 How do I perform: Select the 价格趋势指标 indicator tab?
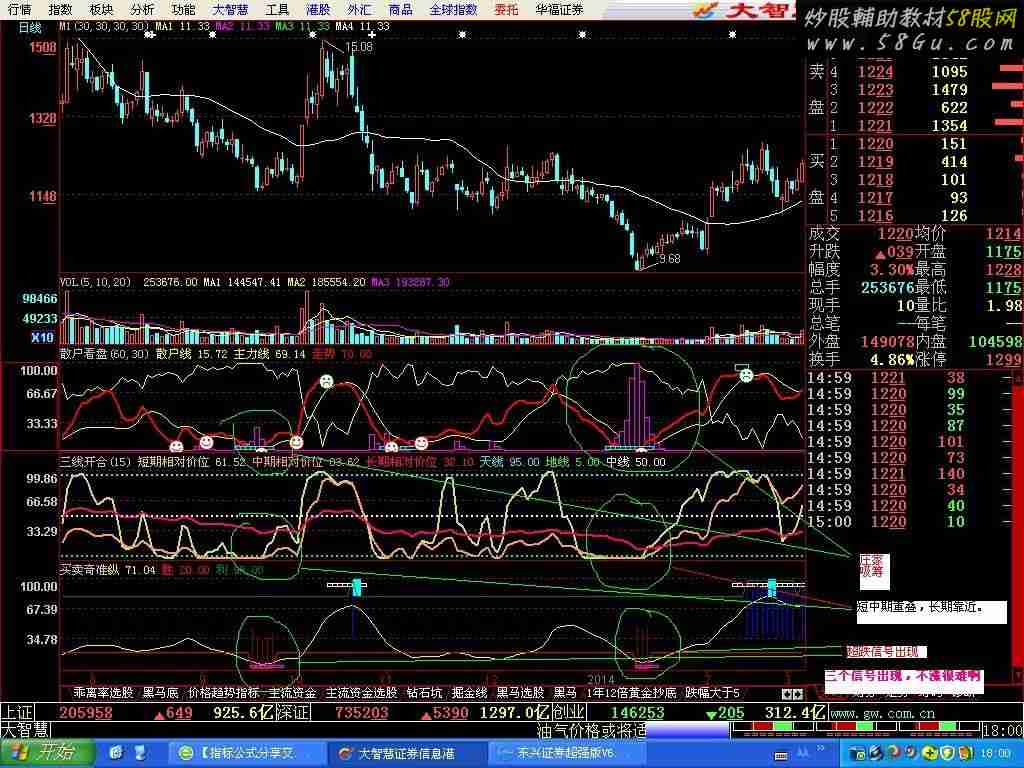point(223,693)
